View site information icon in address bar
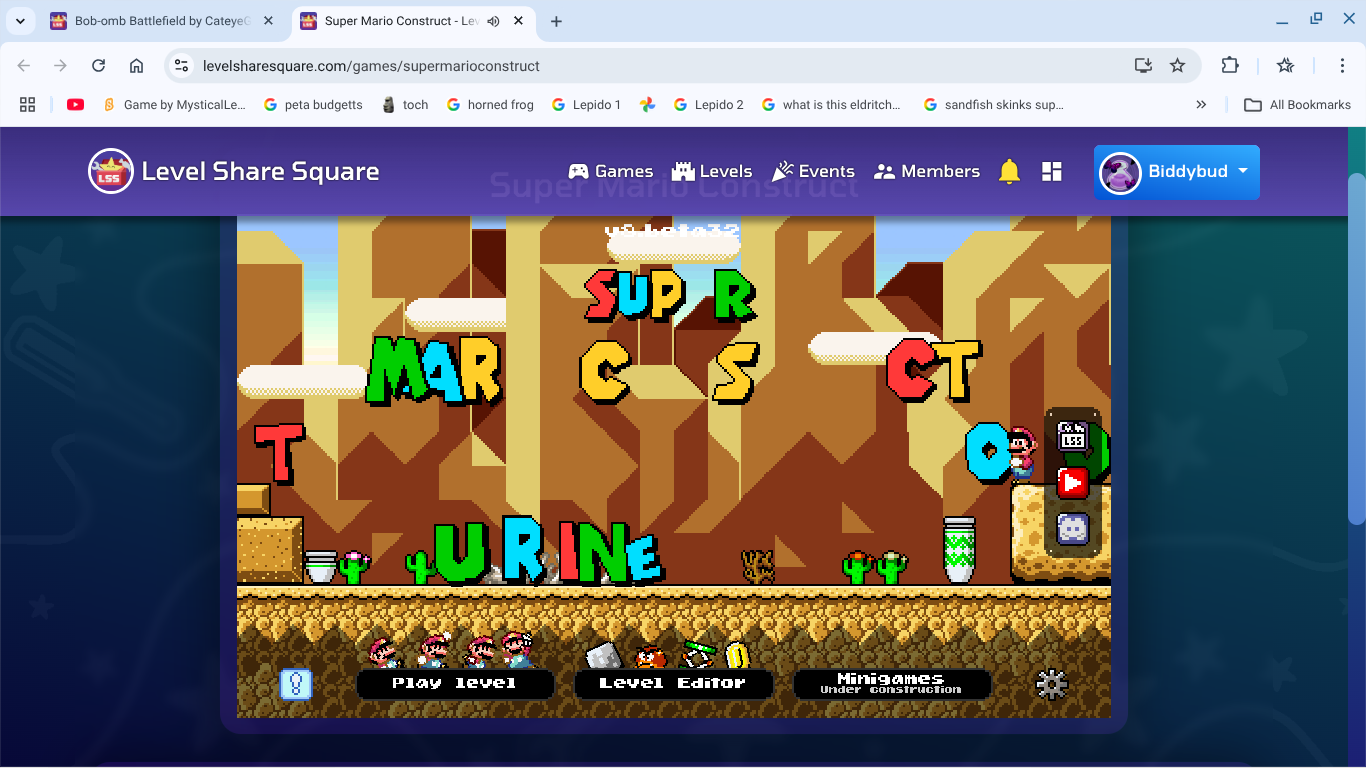Viewport: 1366px width, 768px height. click(x=181, y=65)
